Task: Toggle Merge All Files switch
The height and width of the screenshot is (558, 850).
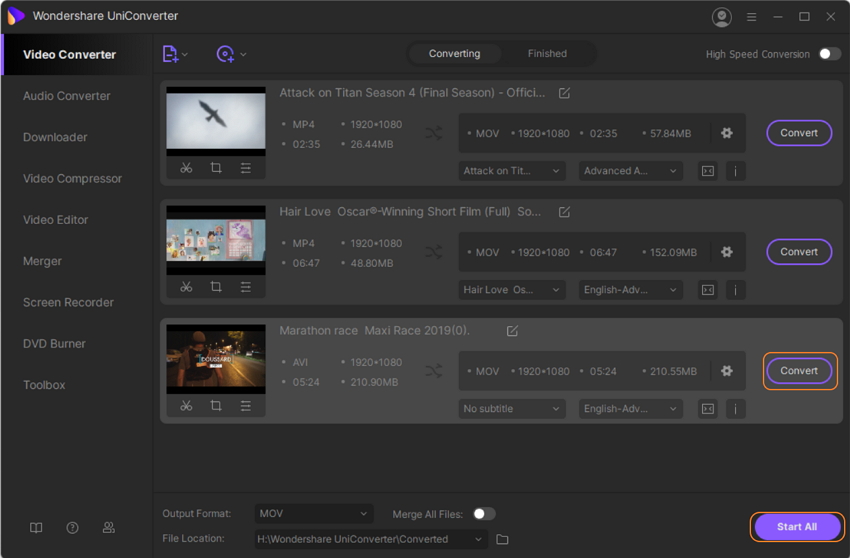Action: point(484,514)
